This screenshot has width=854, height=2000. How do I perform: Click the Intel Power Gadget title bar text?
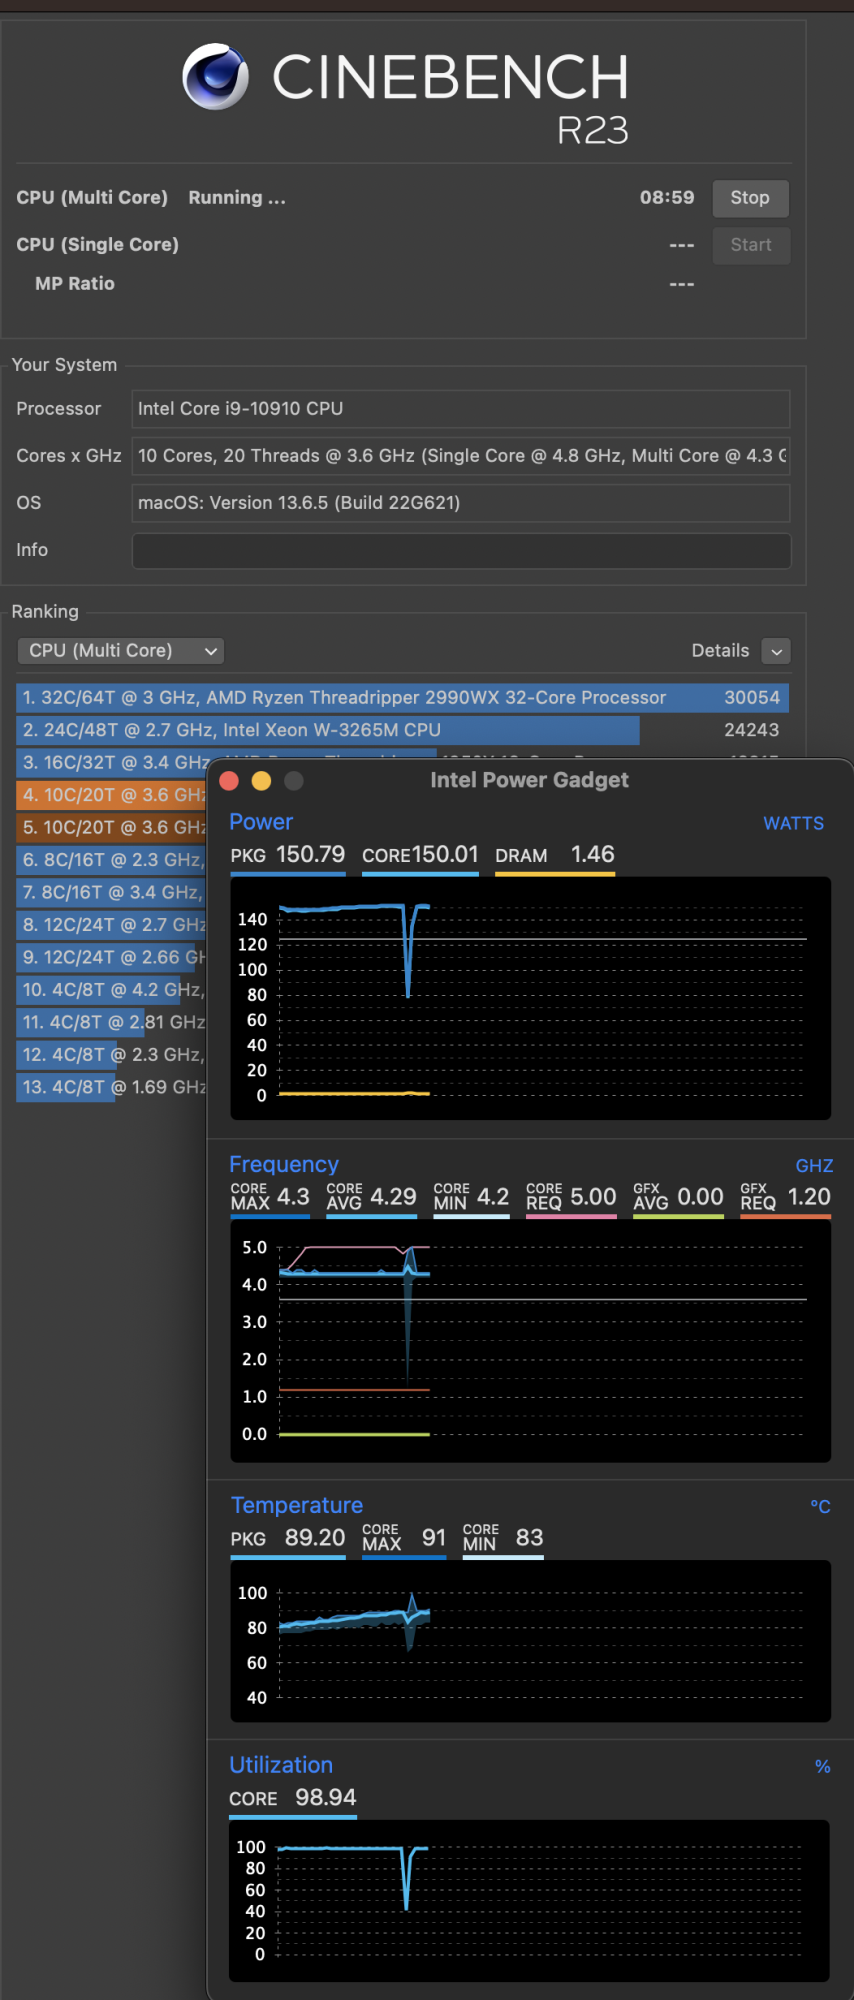[529, 780]
